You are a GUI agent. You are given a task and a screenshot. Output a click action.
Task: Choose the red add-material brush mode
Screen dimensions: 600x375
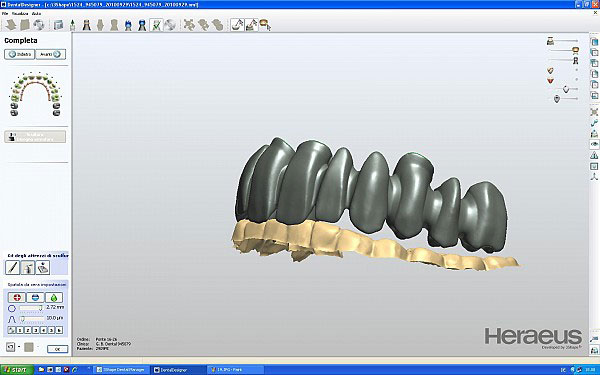click(17, 297)
